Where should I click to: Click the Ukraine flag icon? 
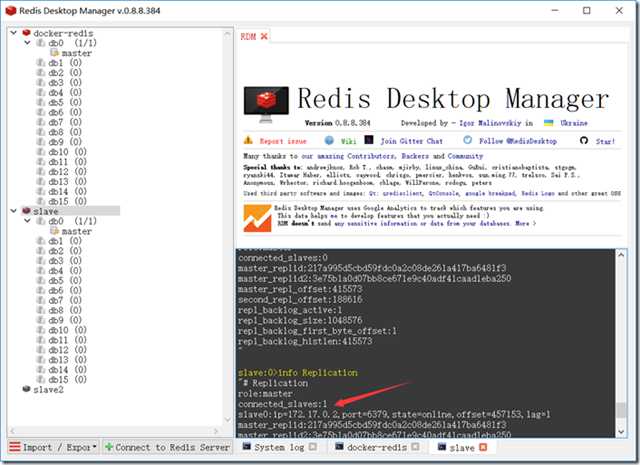(549, 123)
